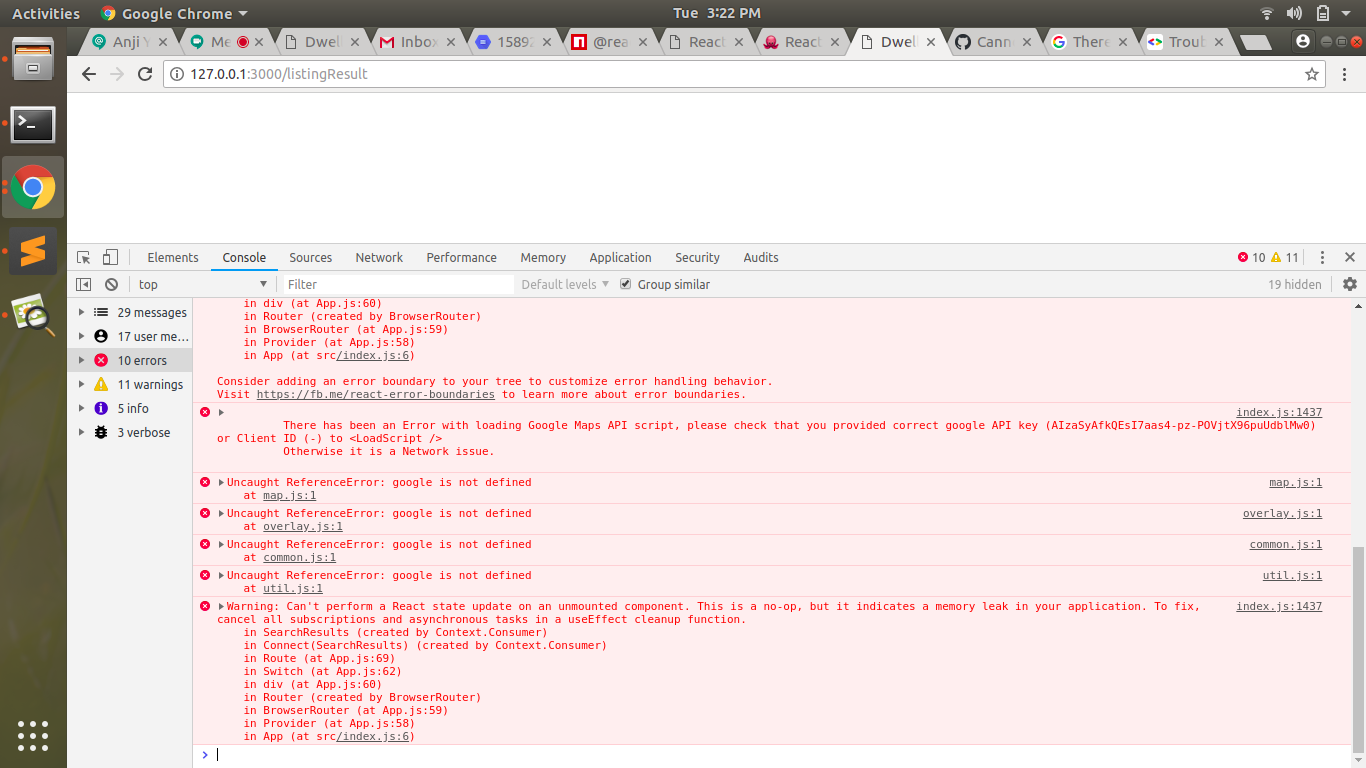Open the DevTools customize menu
This screenshot has width=1366, height=768.
1322,257
